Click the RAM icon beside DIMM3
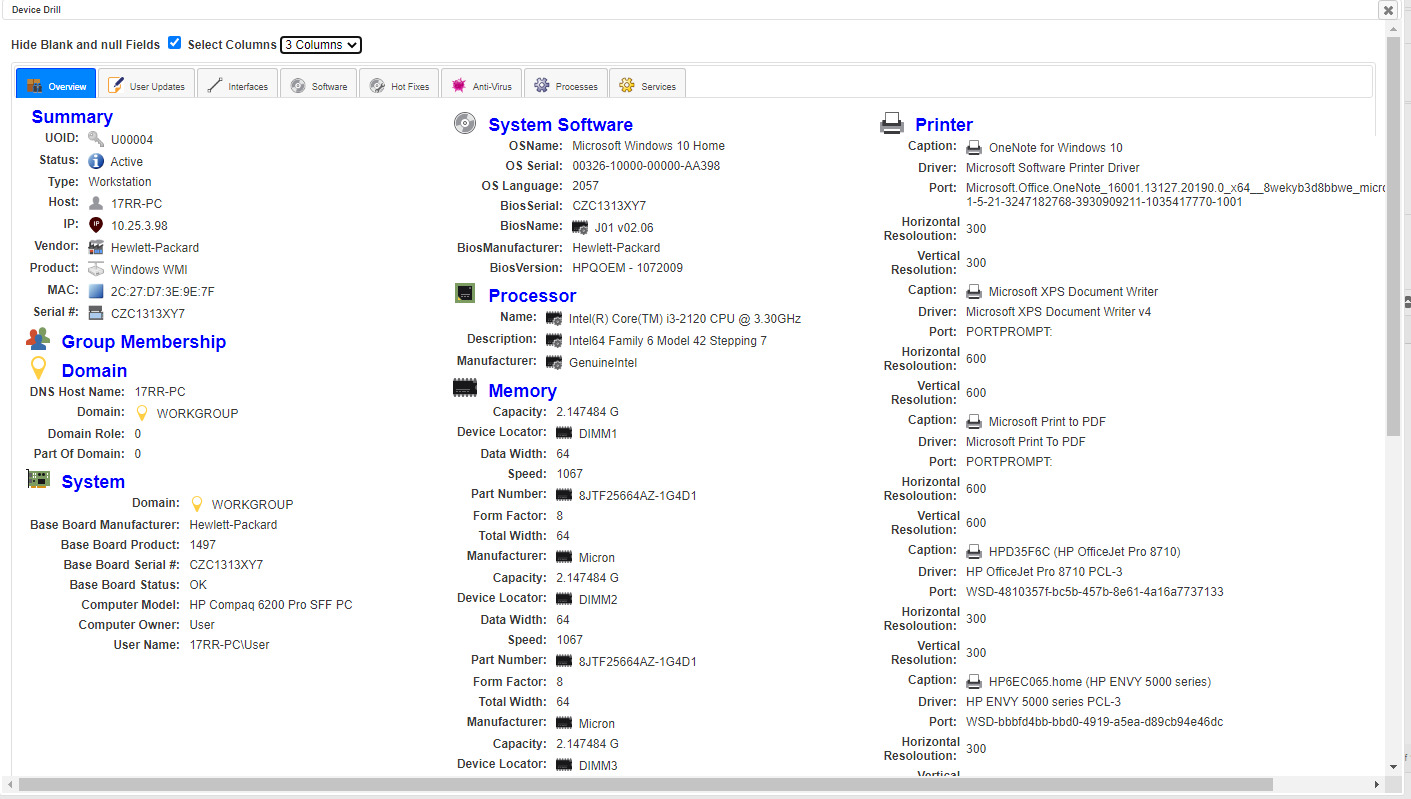 (564, 766)
